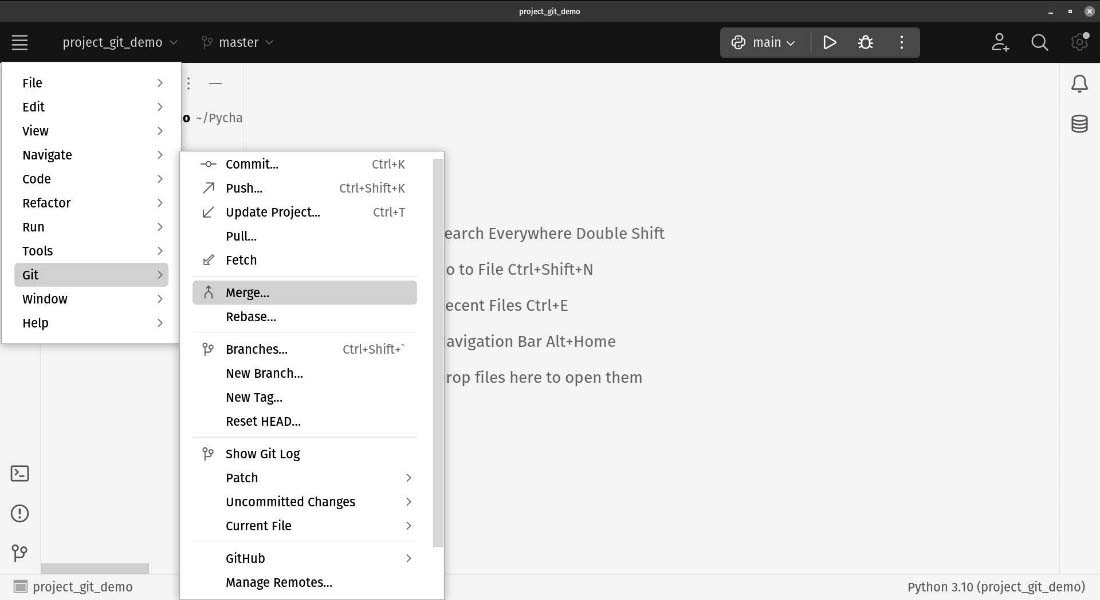Click the project folder icon in status bar
Screen dimensions: 1100x600
click(x=20, y=587)
